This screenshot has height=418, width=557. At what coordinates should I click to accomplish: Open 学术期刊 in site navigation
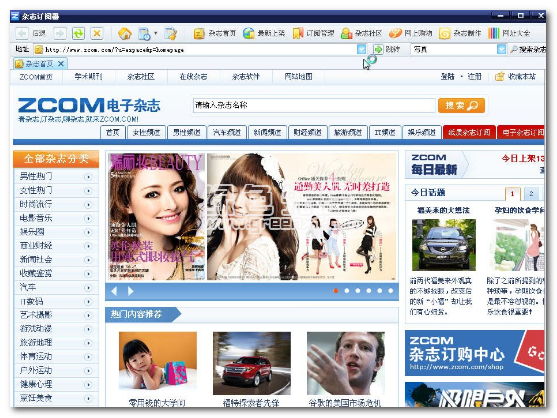[x=88, y=76]
